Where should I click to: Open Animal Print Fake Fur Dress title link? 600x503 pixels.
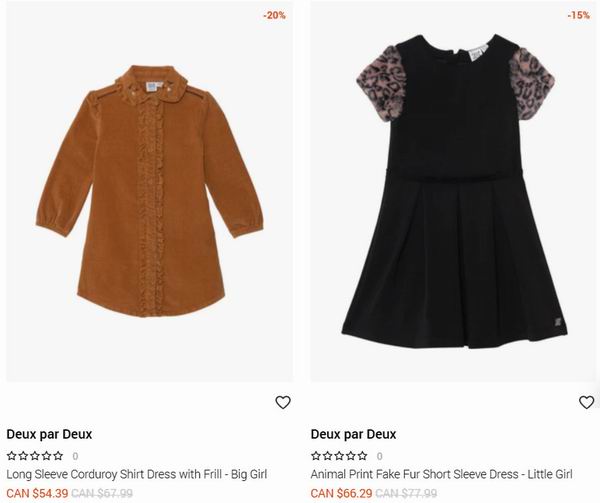tap(442, 474)
